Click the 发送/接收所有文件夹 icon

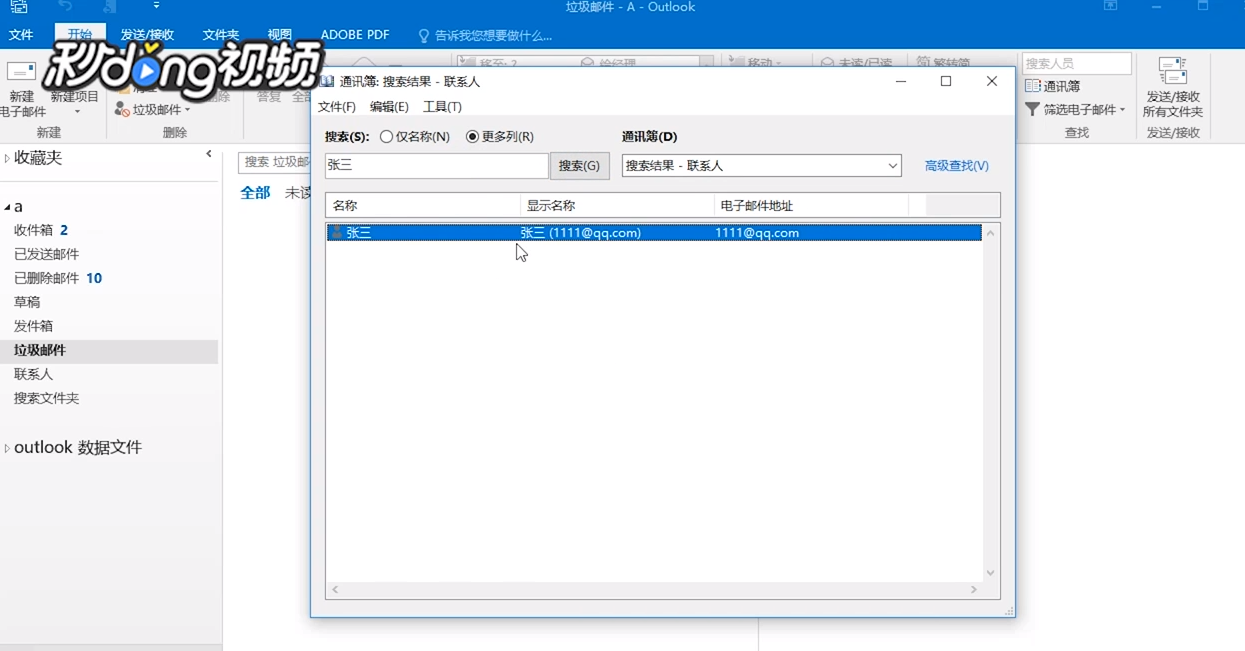pos(1172,85)
